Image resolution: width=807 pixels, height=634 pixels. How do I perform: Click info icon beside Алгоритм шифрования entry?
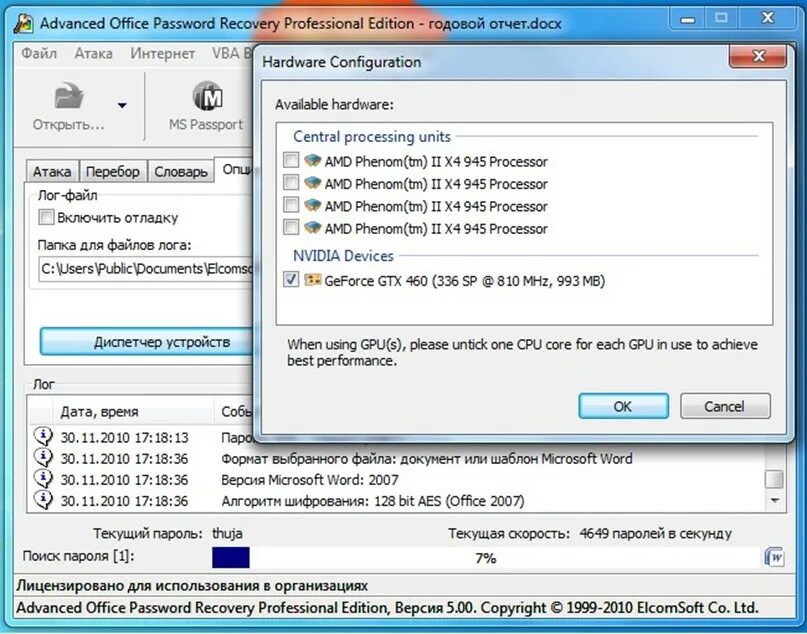43,500
